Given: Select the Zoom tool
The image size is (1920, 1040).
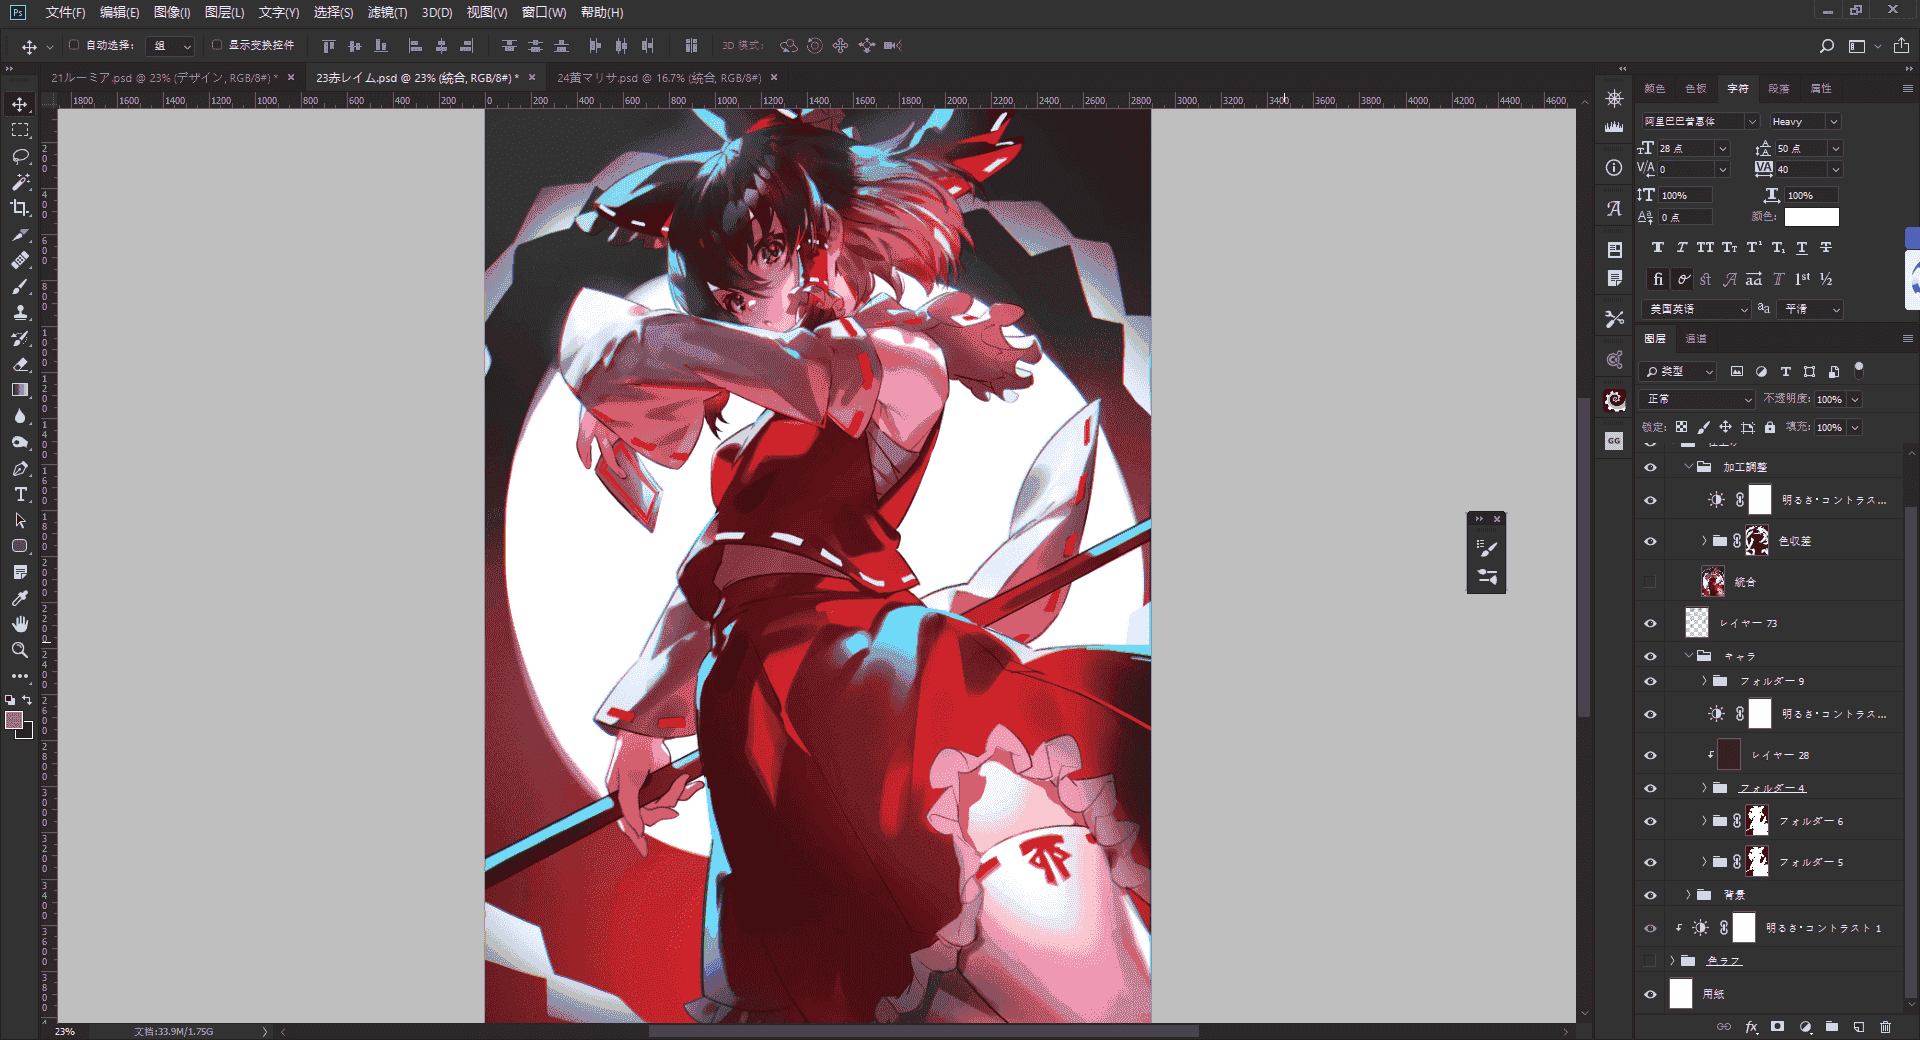Looking at the screenshot, I should click(20, 650).
